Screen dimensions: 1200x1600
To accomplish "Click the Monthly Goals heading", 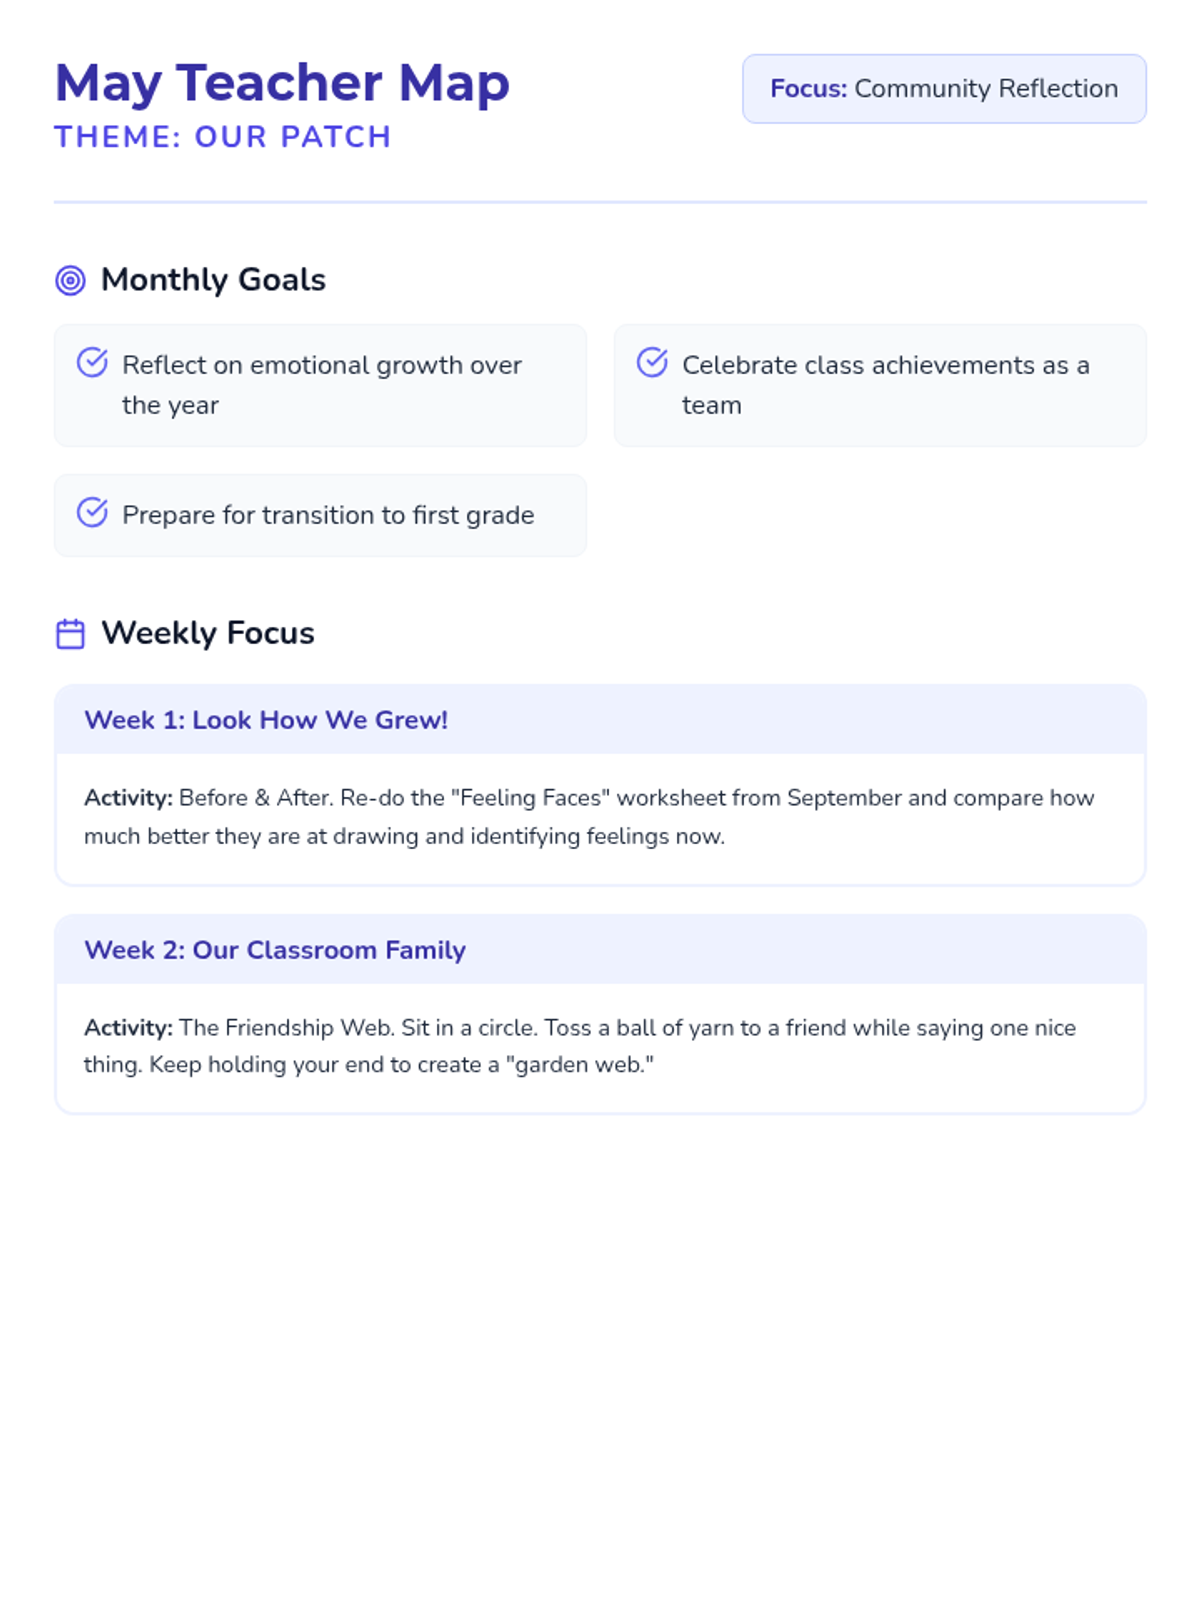I will pyautogui.click(x=213, y=280).
